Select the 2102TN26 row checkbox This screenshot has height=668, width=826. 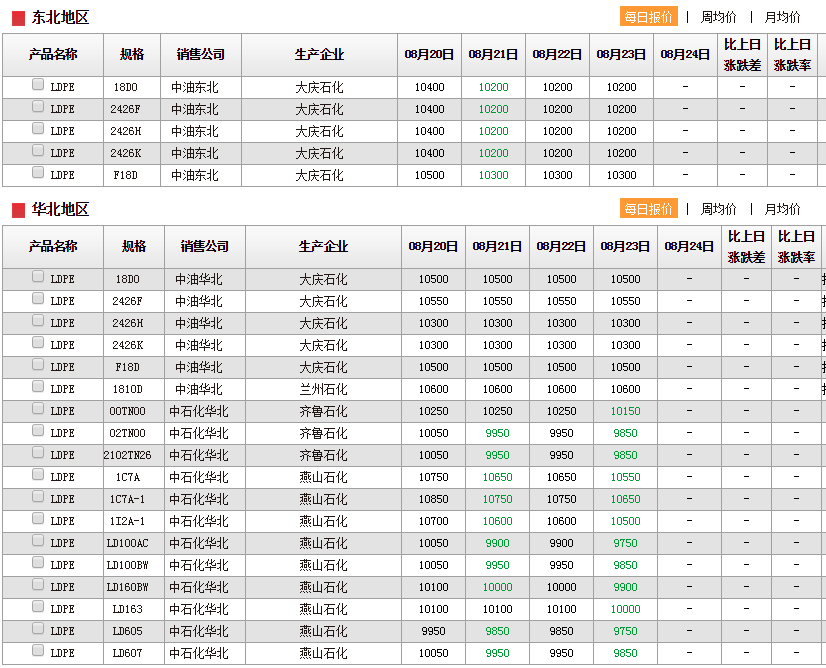point(38,453)
